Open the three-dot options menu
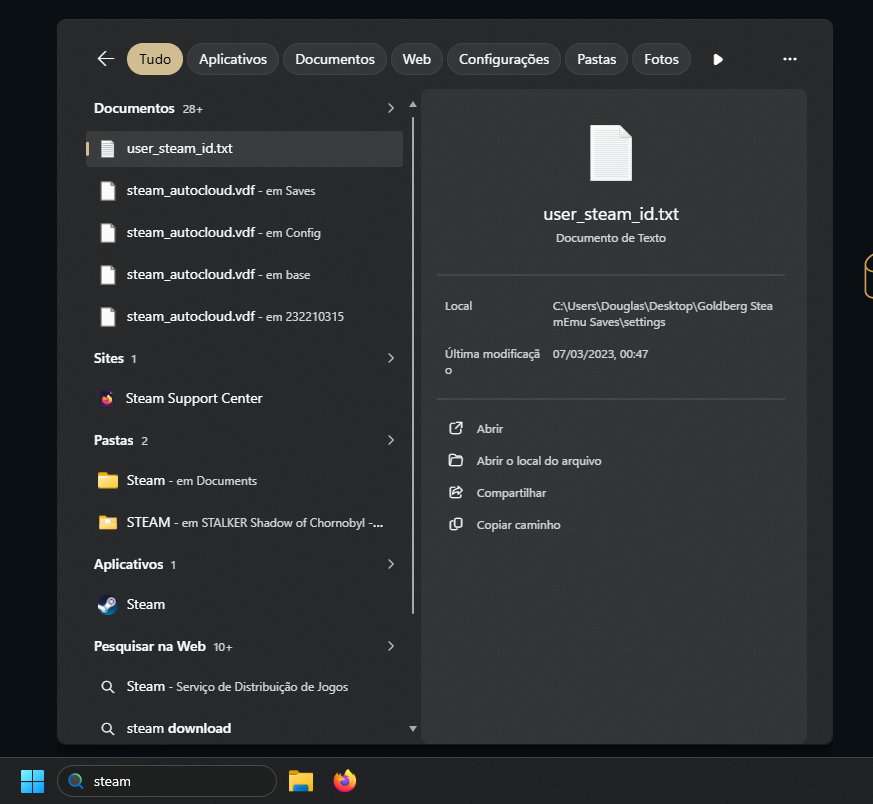Viewport: 873px width, 804px height. point(789,59)
